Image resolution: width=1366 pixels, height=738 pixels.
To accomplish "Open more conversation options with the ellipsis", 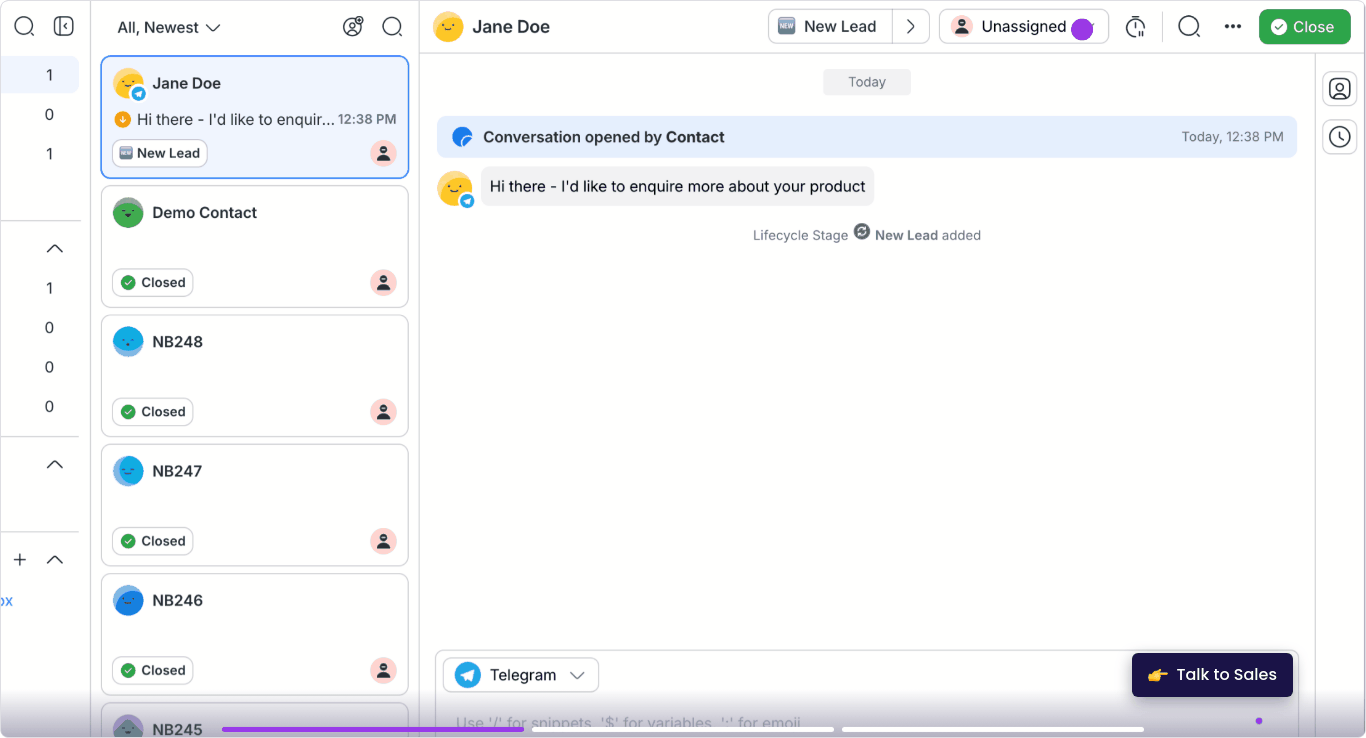I will (x=1232, y=26).
